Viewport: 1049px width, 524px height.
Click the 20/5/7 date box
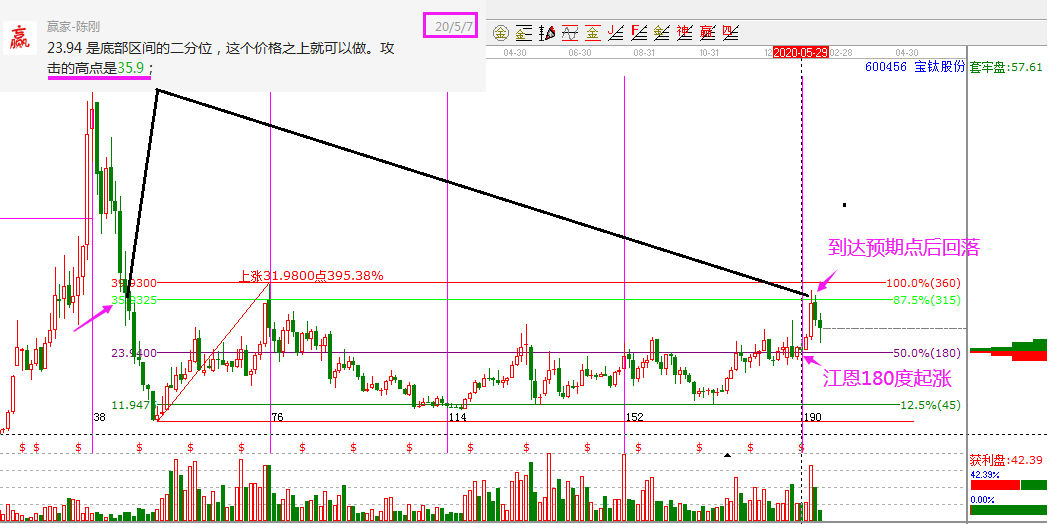[x=450, y=25]
